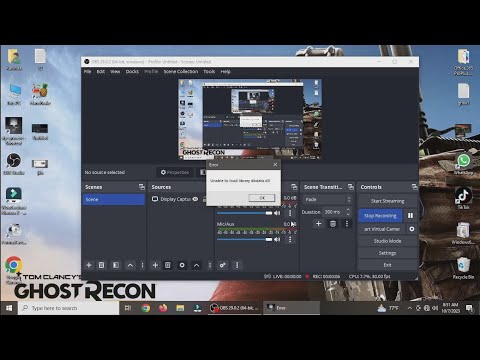Move source up with arrow icon

196,265
